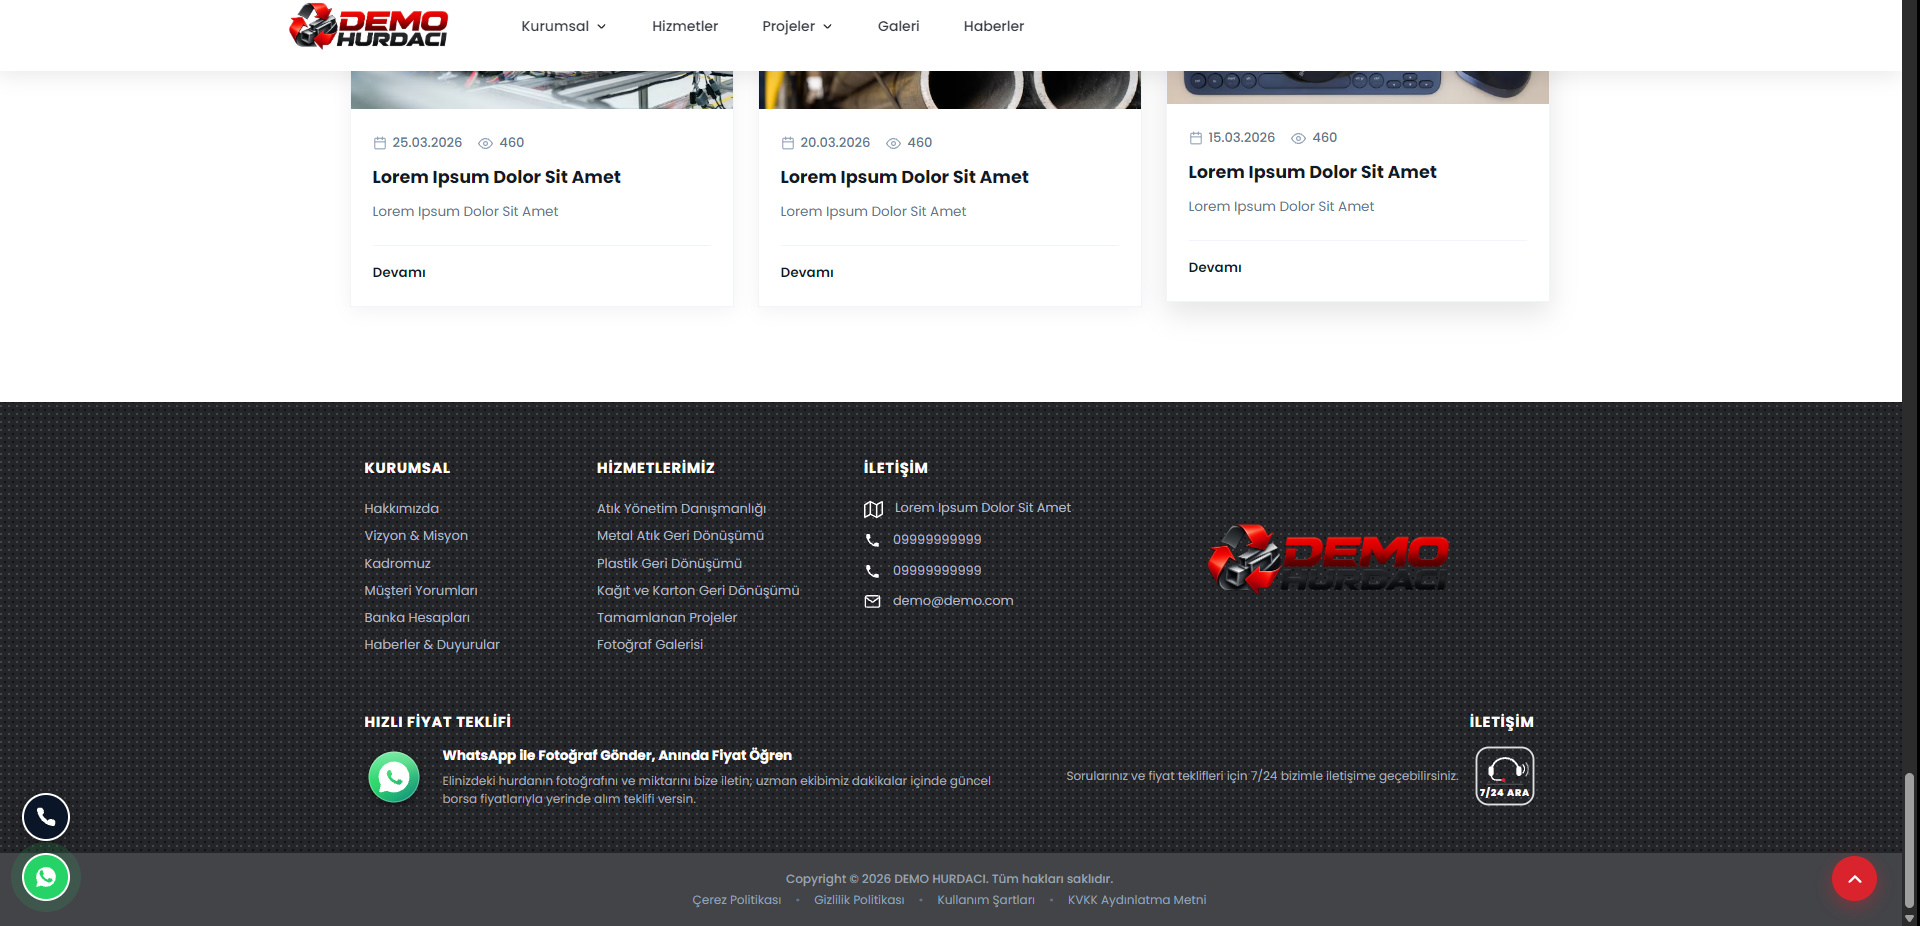
Task: Open the Fotoğraf Galerisi footer link
Action: click(x=650, y=644)
